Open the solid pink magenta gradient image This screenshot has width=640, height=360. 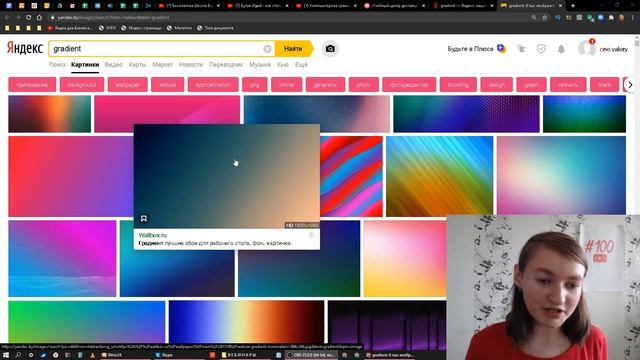[167, 109]
